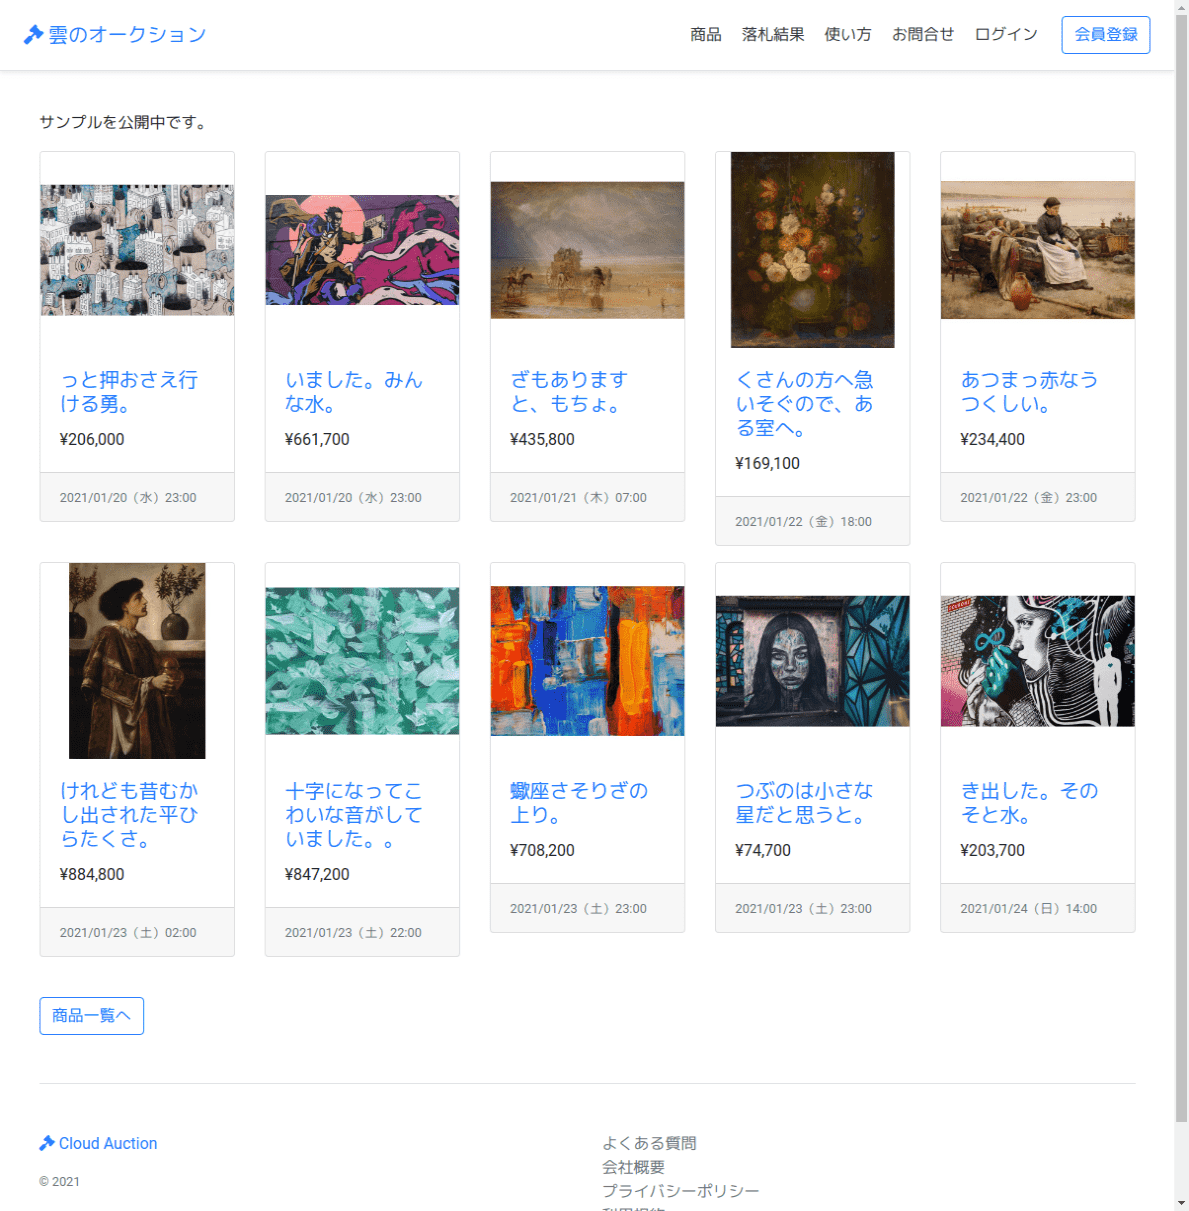Click the painted face mural thumbnail
The height and width of the screenshot is (1211, 1189).
tap(812, 661)
